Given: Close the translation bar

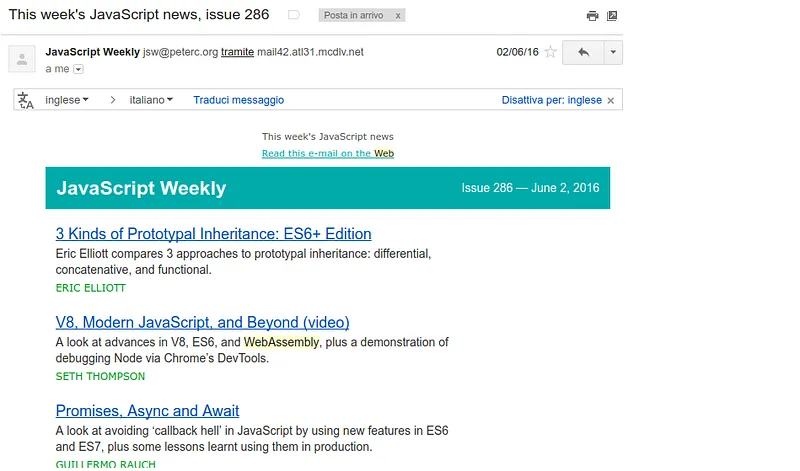Looking at the screenshot, I should pyautogui.click(x=612, y=100).
